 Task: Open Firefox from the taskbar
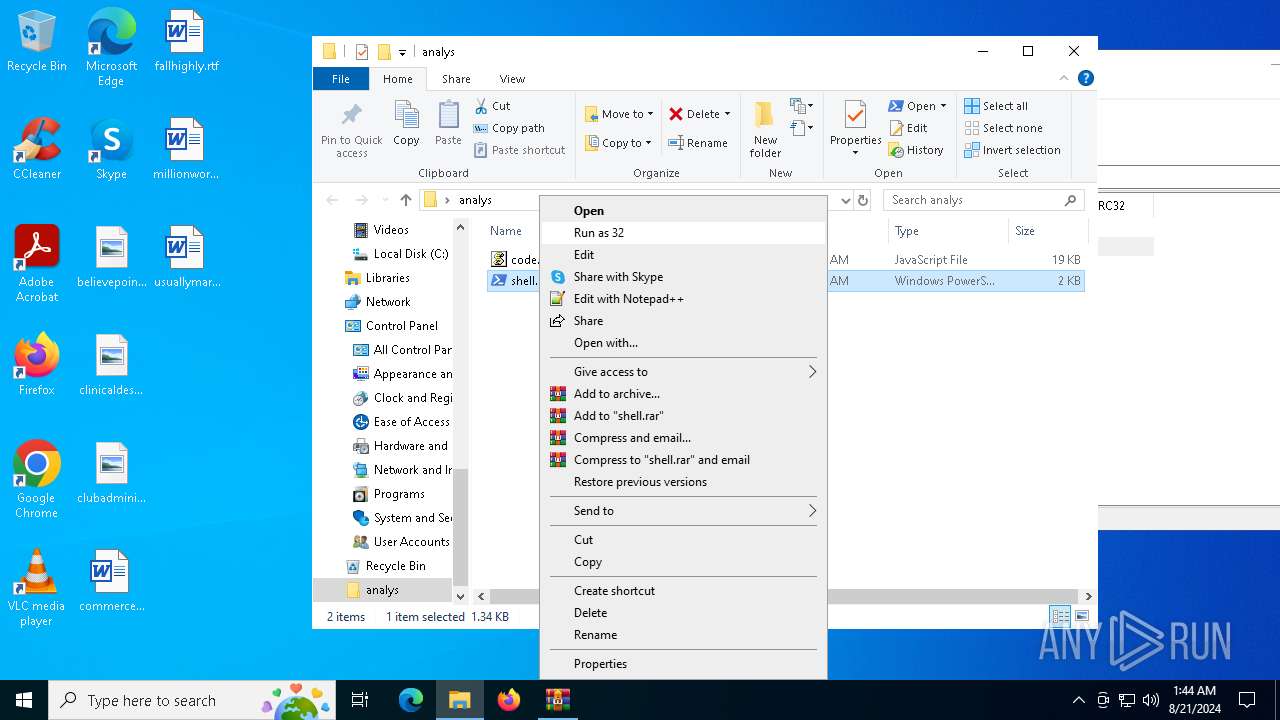pyautogui.click(x=509, y=700)
